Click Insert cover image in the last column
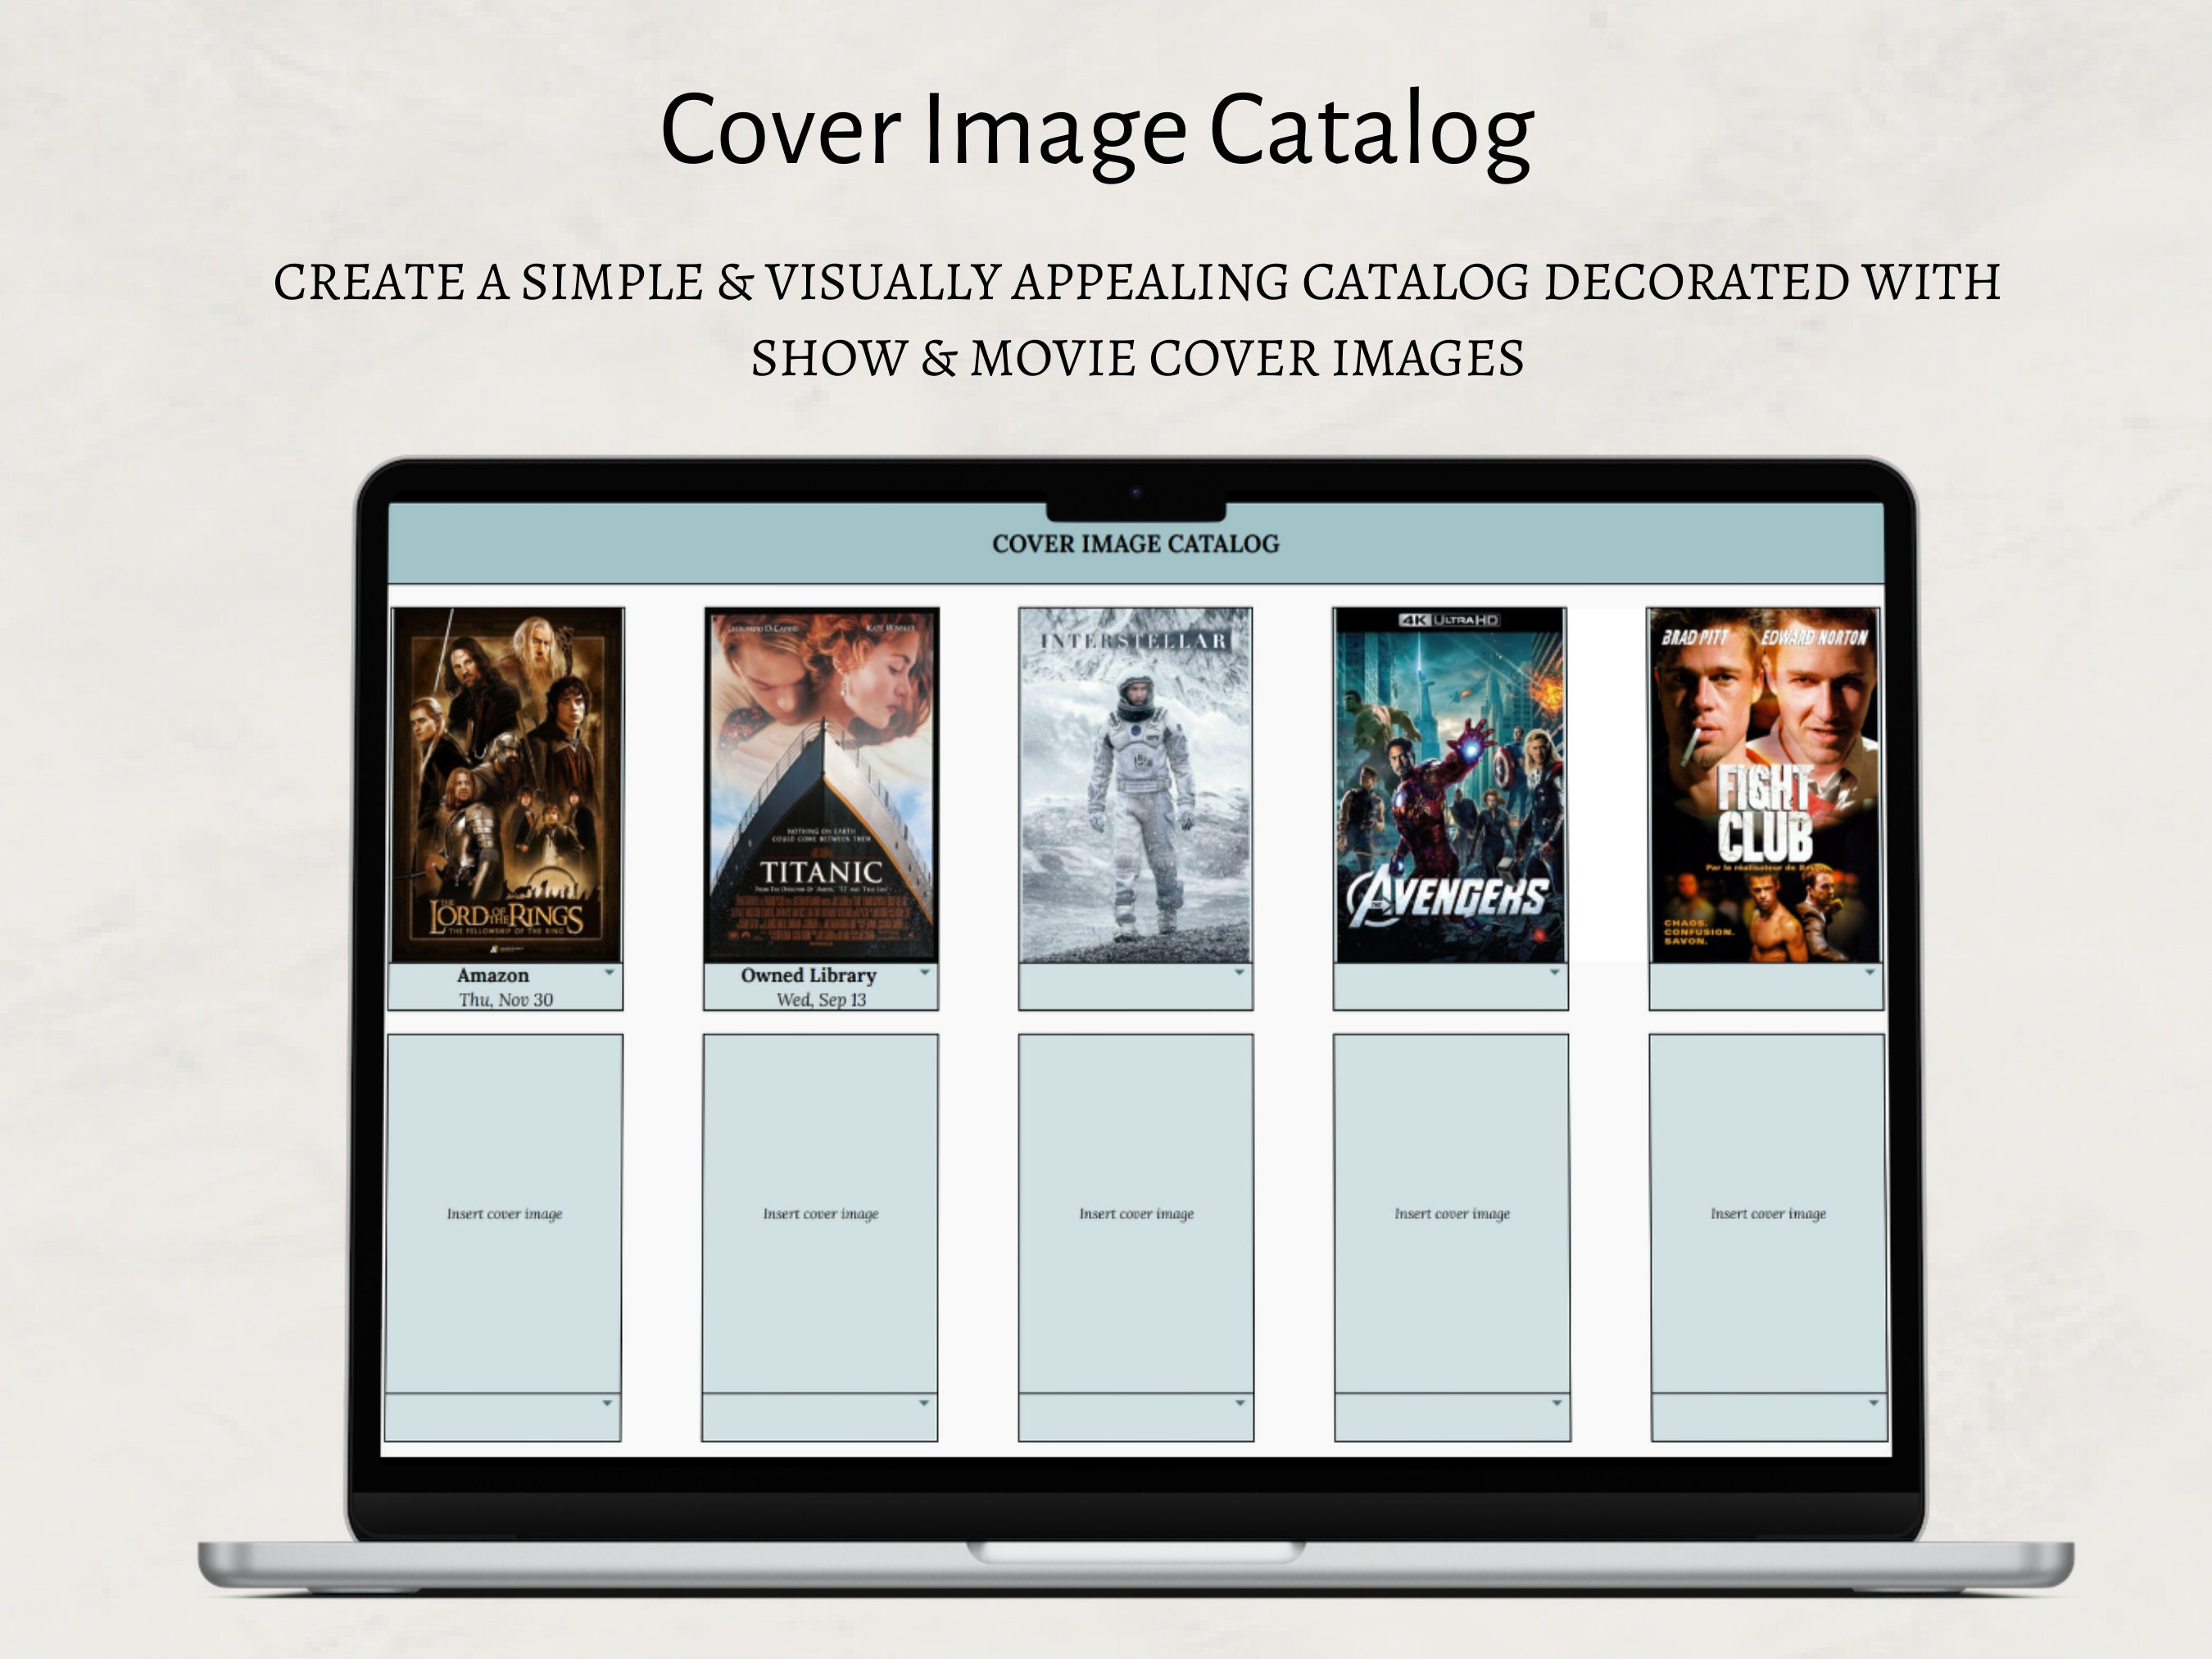2212x1659 pixels. (x=1768, y=1213)
